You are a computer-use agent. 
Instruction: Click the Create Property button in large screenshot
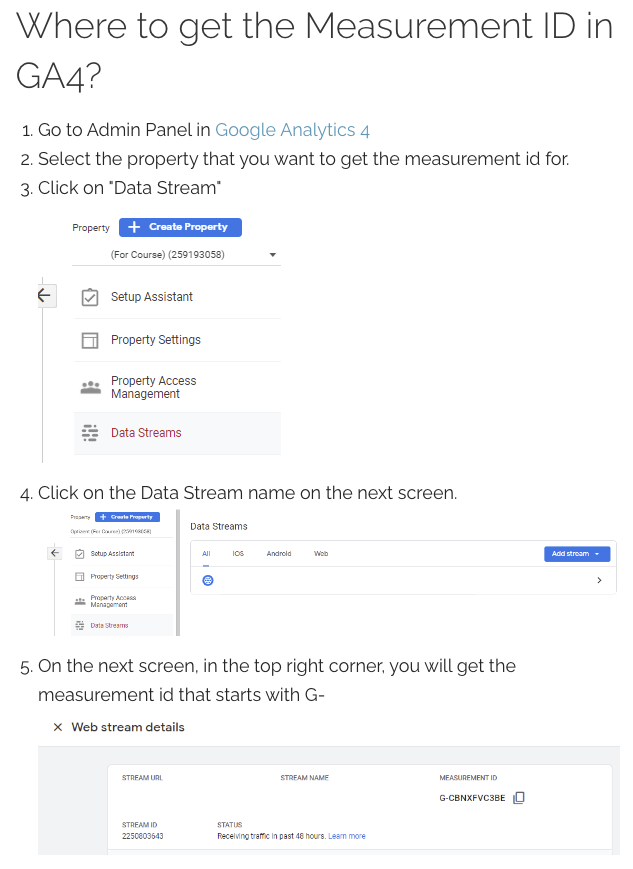tap(180, 227)
